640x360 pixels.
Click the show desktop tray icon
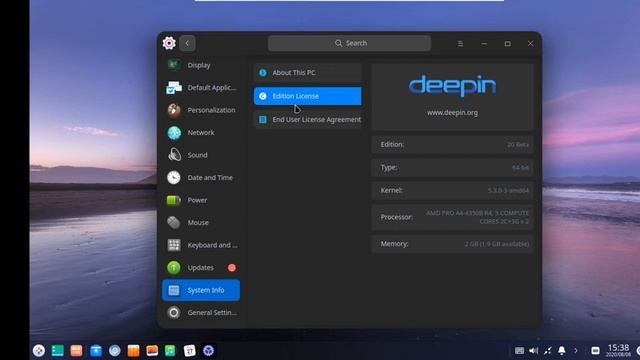[595, 351]
